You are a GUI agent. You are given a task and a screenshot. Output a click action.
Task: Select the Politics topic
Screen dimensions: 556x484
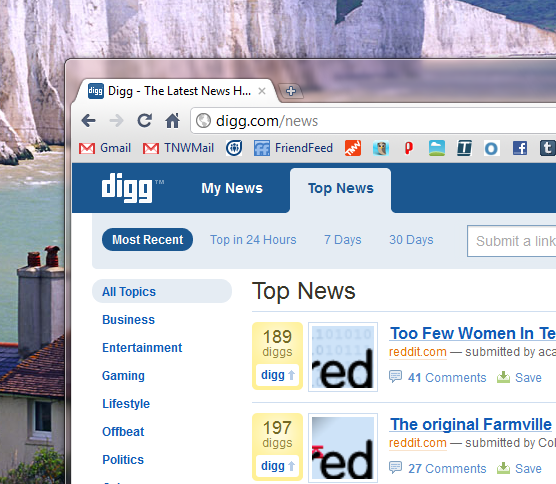pyautogui.click(x=123, y=460)
